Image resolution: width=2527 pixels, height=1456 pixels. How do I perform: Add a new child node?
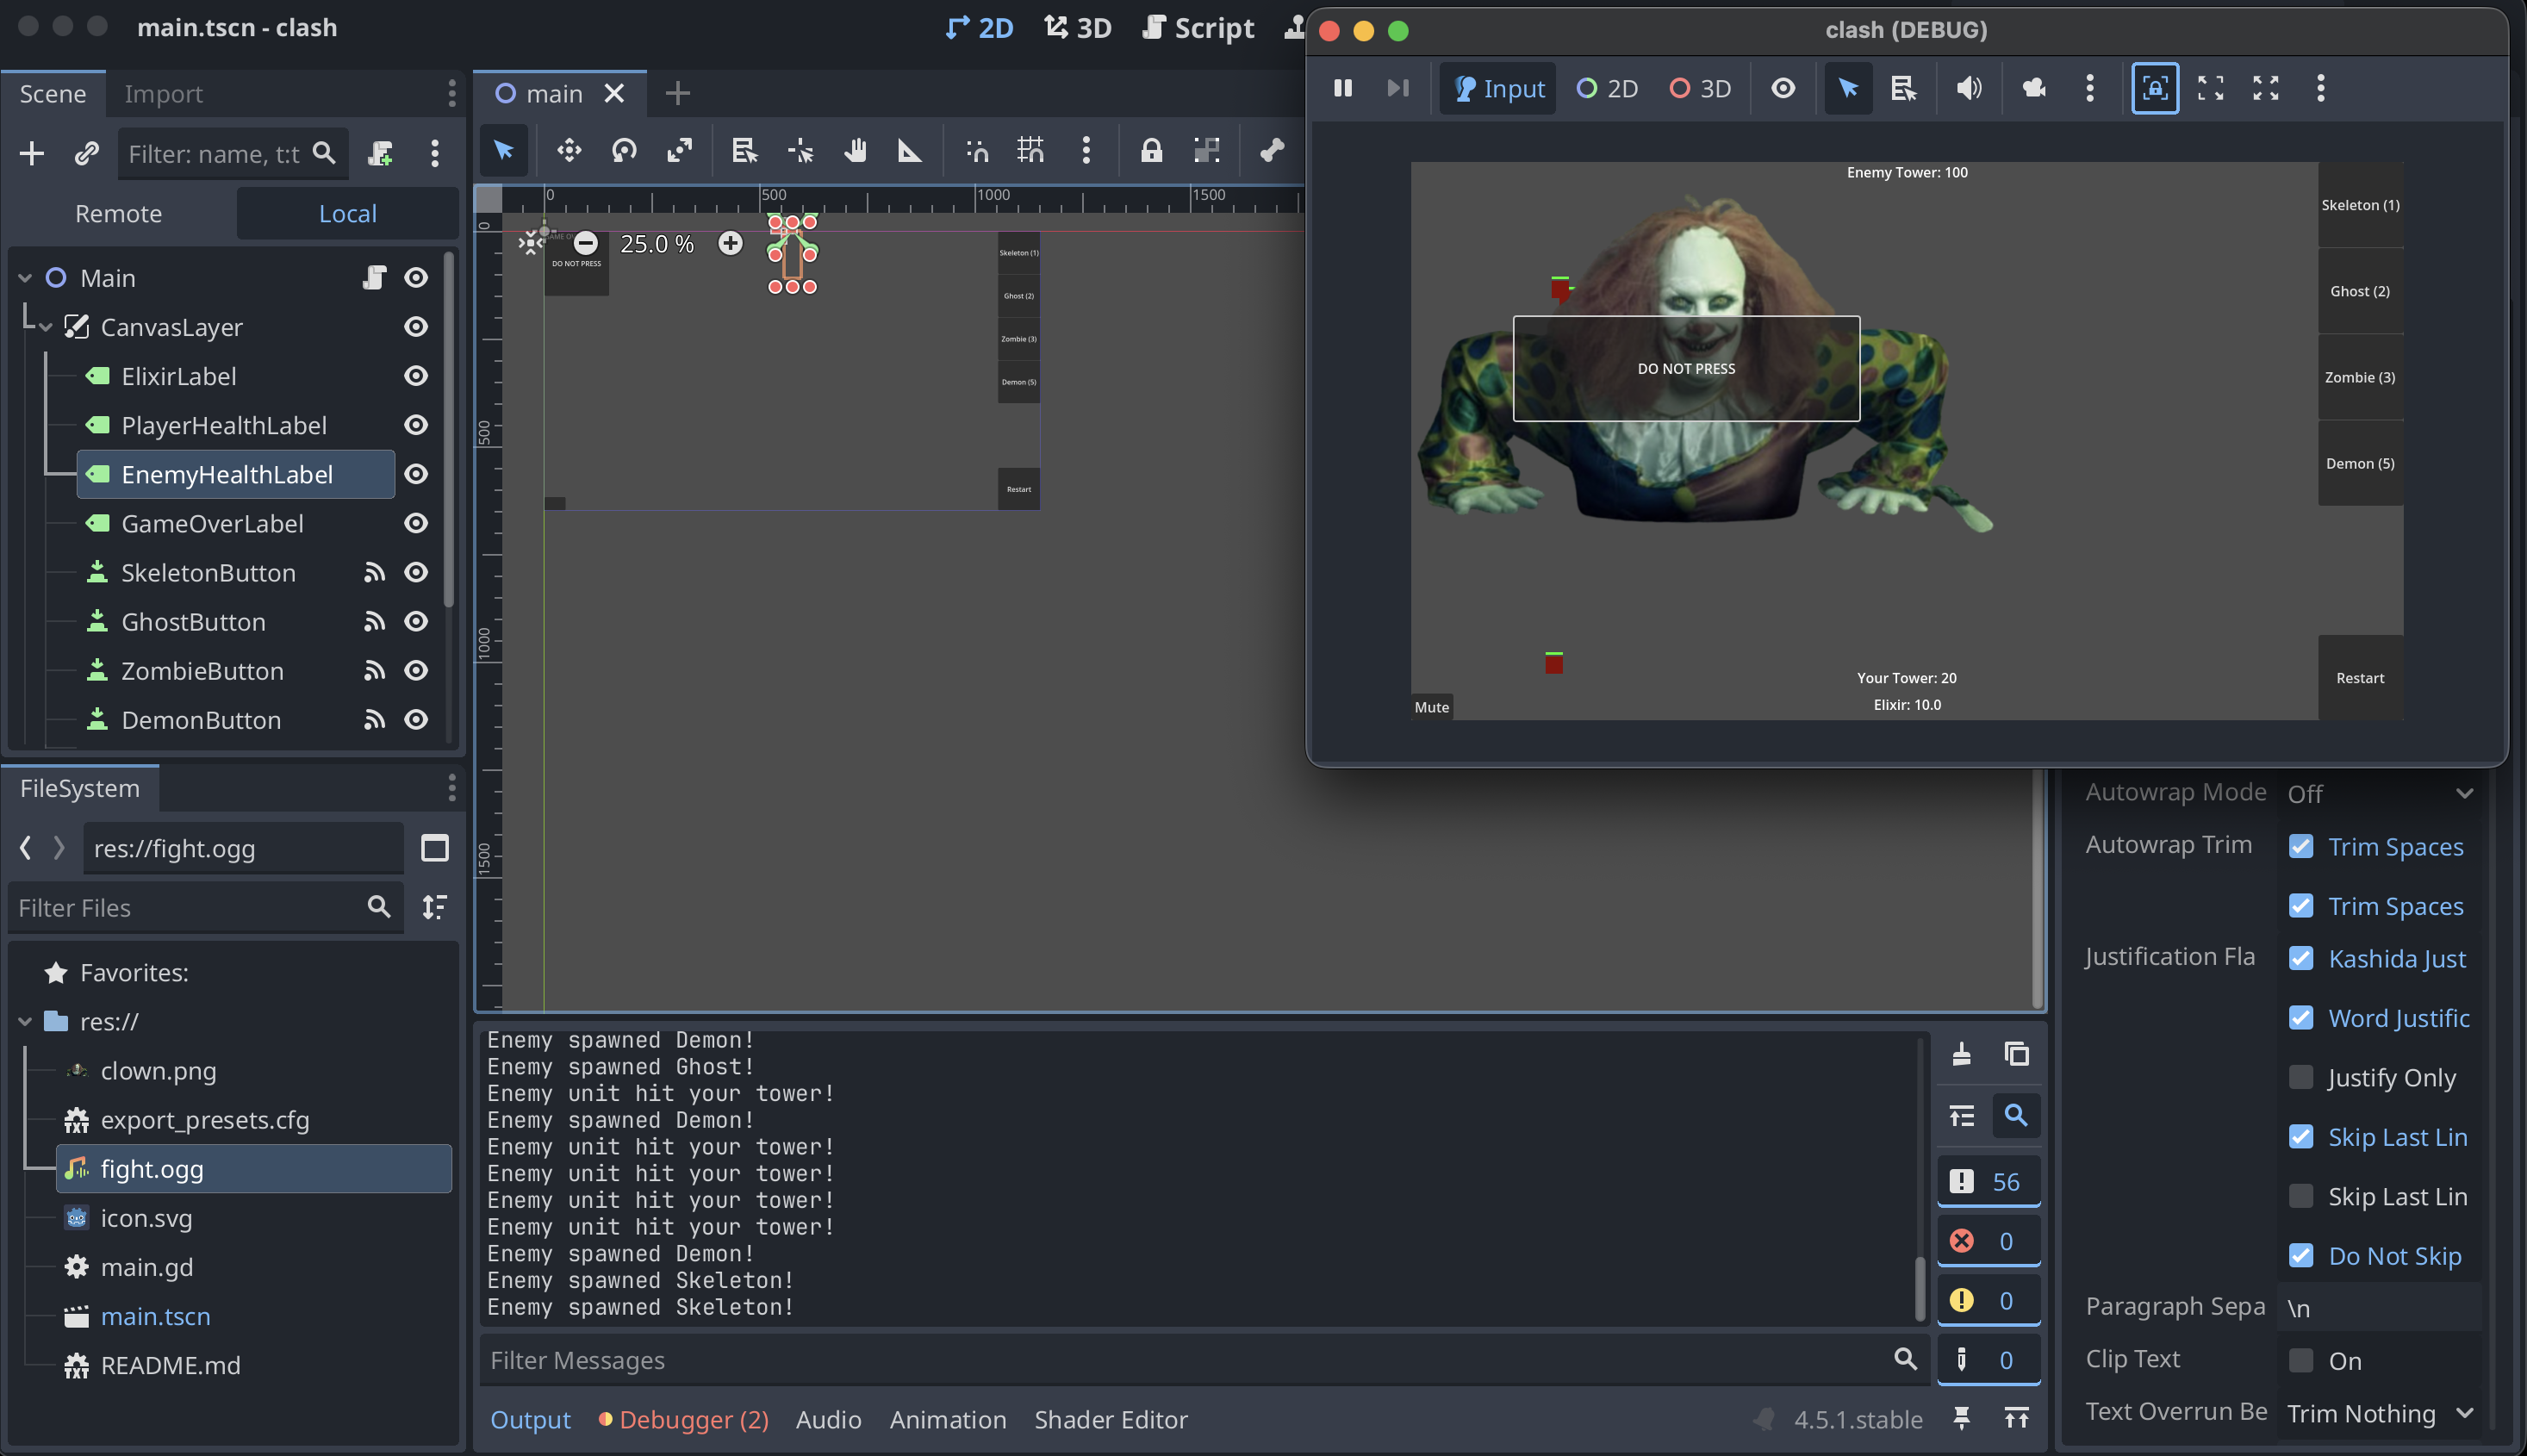(x=32, y=153)
